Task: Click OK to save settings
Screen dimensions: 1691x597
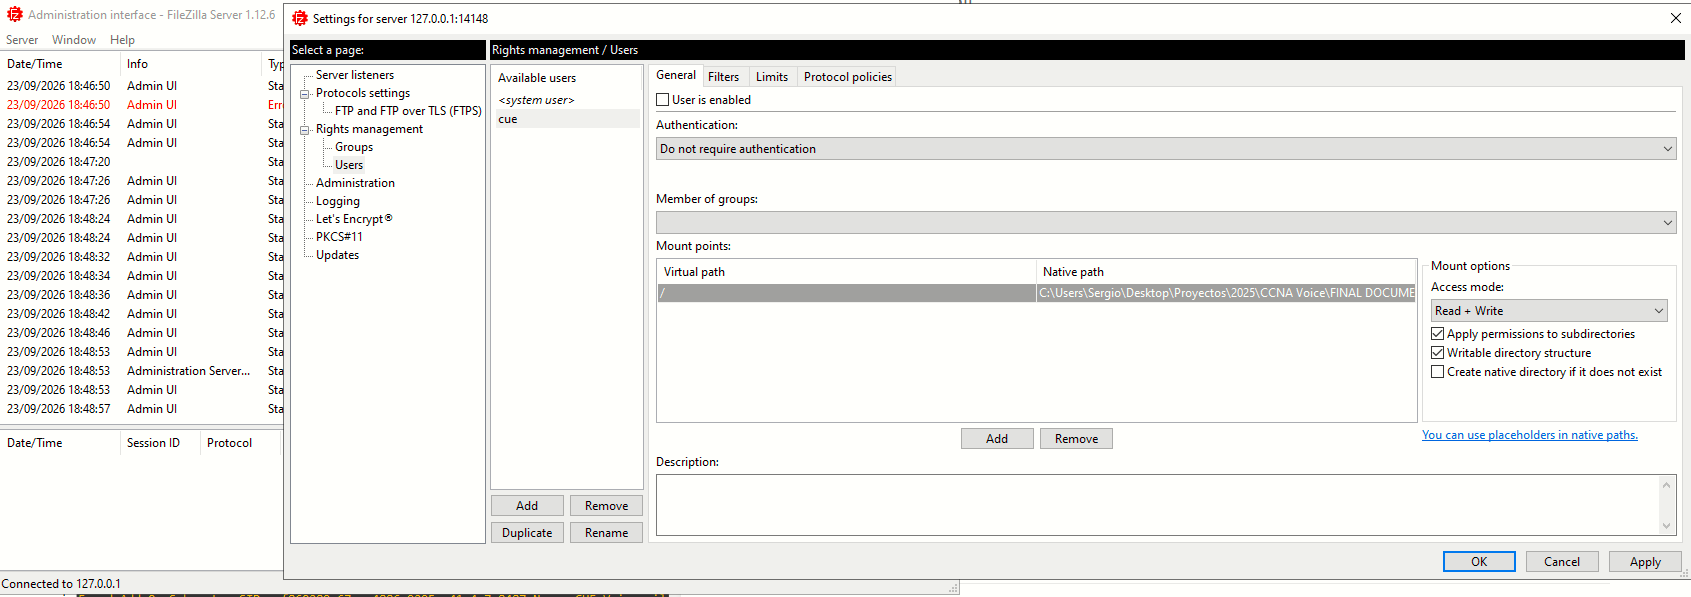Action: (x=1479, y=562)
